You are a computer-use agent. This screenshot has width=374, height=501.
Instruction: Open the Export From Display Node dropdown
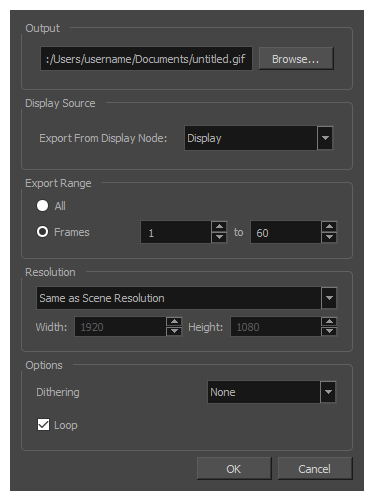258,138
